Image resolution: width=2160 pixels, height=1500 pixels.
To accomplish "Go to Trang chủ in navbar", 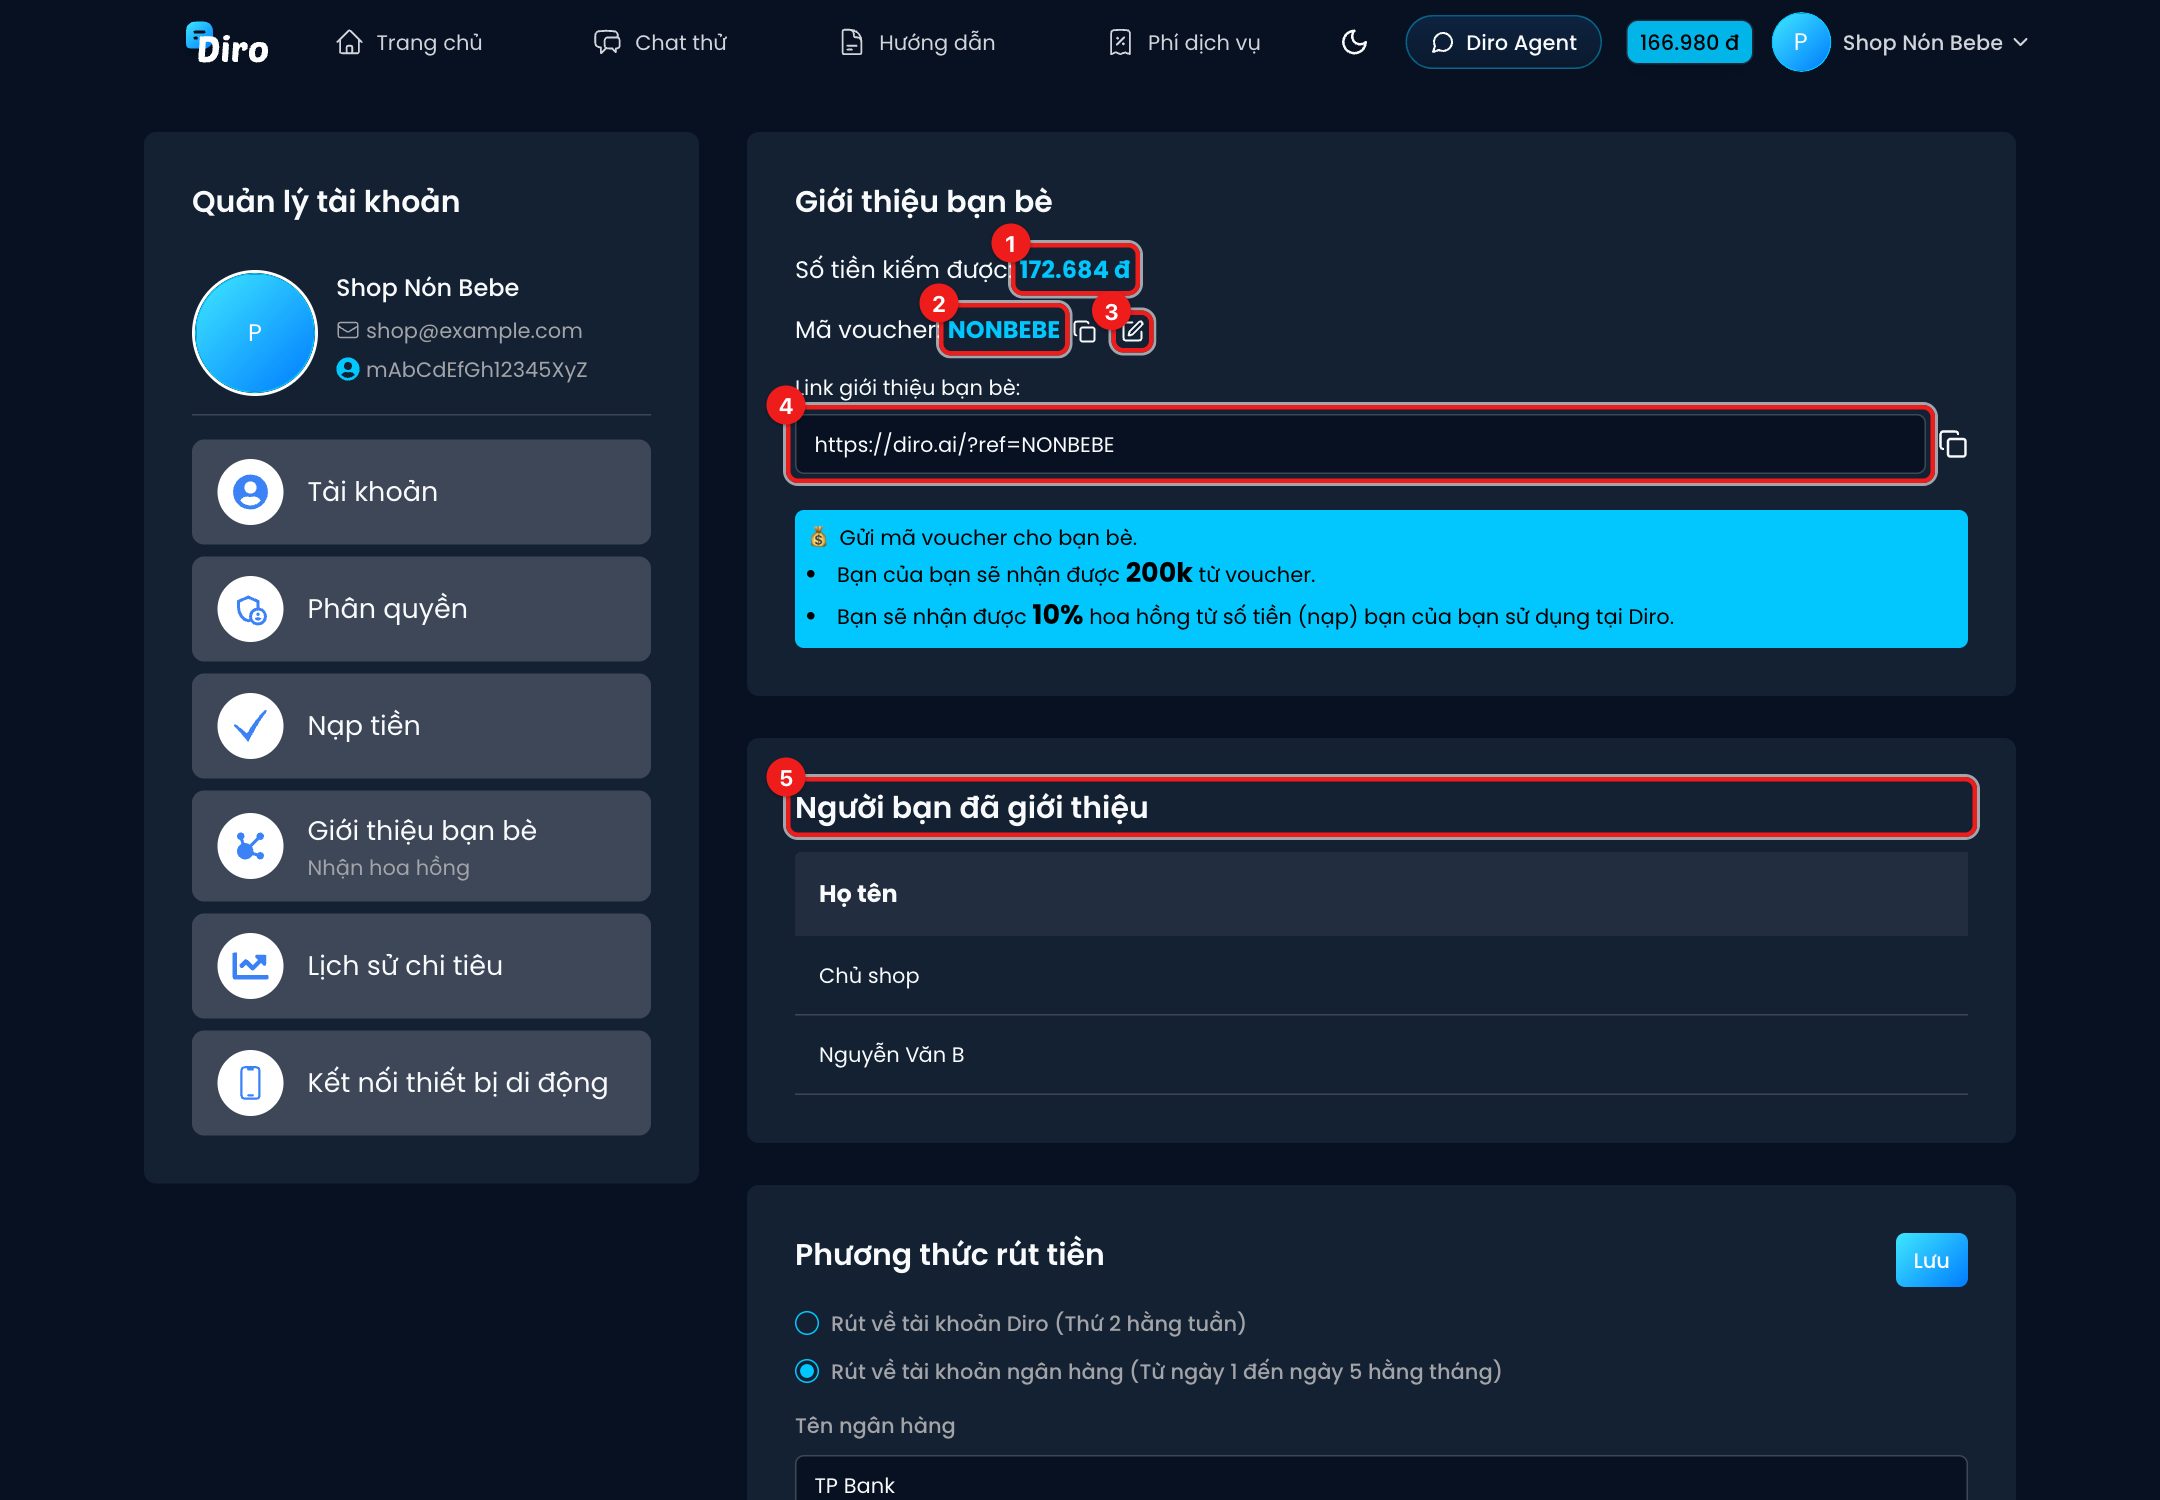I will [x=409, y=42].
